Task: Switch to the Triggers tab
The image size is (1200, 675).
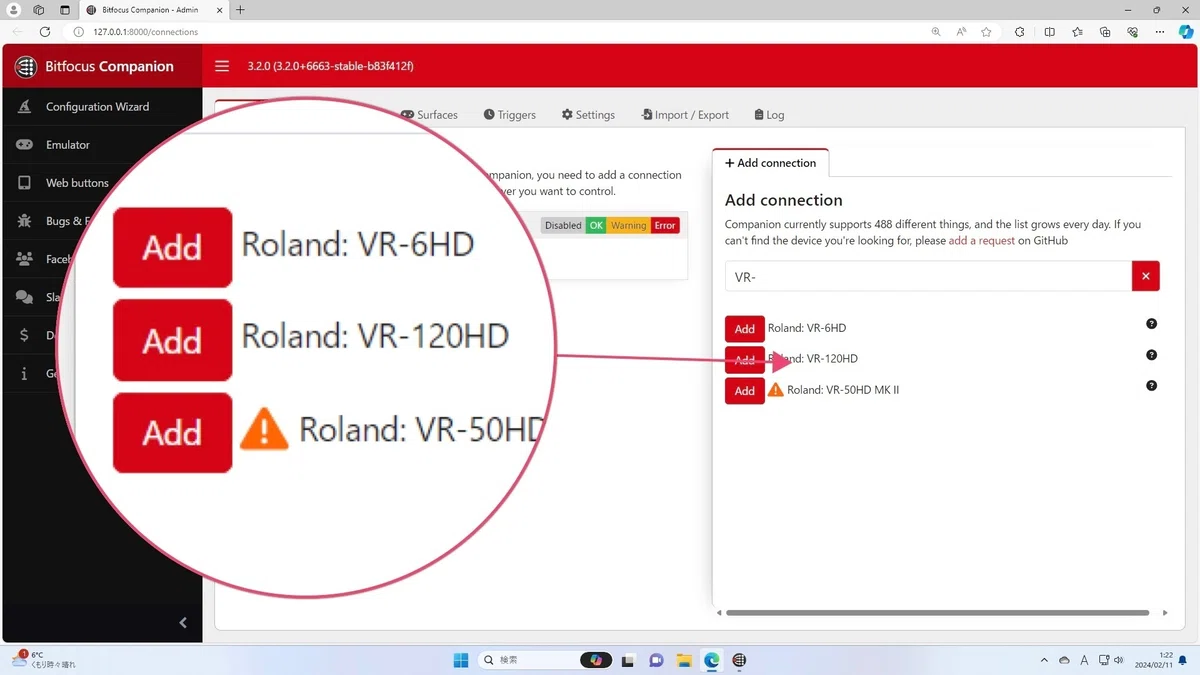Action: point(509,115)
